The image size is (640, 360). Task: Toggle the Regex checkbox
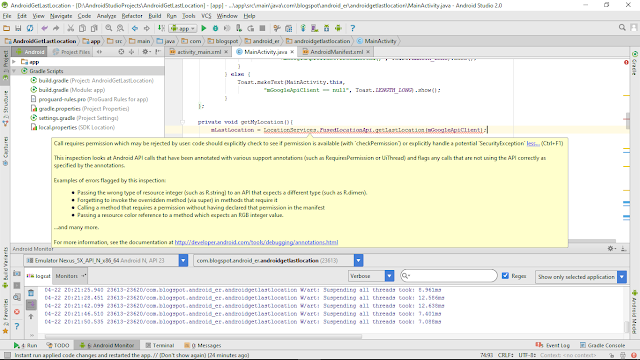tap(505, 276)
